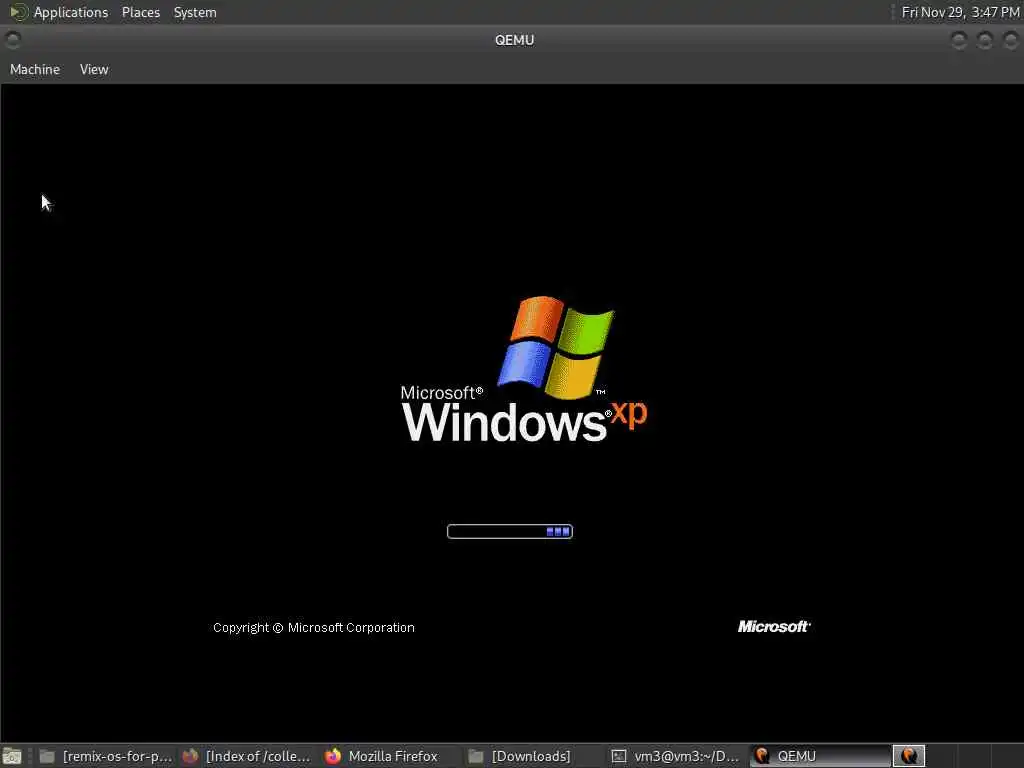Click the Copyright Microsoft Corporation text

pos(313,628)
